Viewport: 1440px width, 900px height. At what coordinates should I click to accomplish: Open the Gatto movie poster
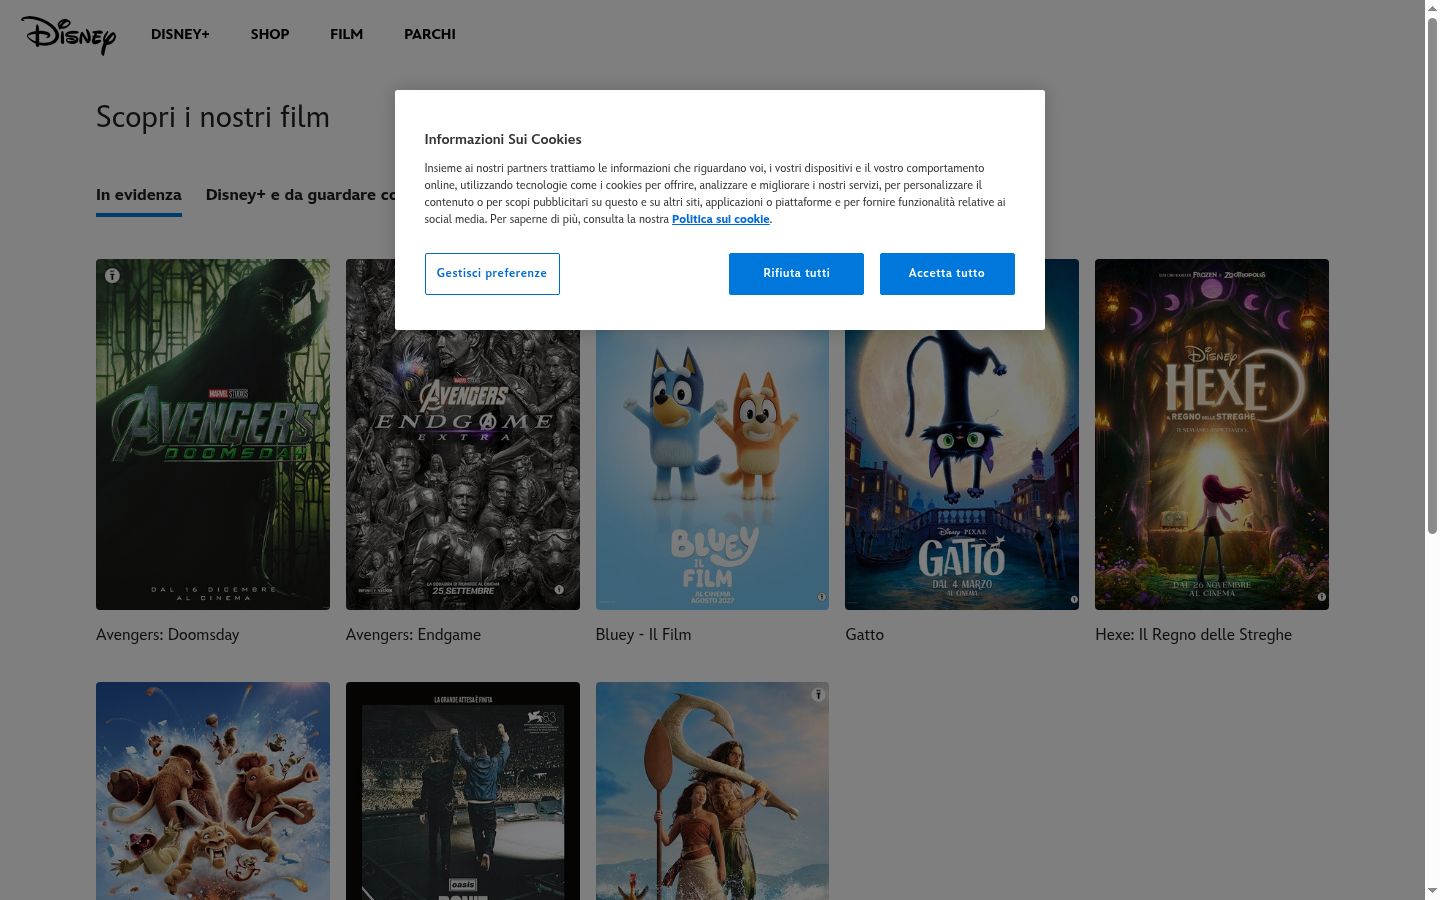pos(962,469)
